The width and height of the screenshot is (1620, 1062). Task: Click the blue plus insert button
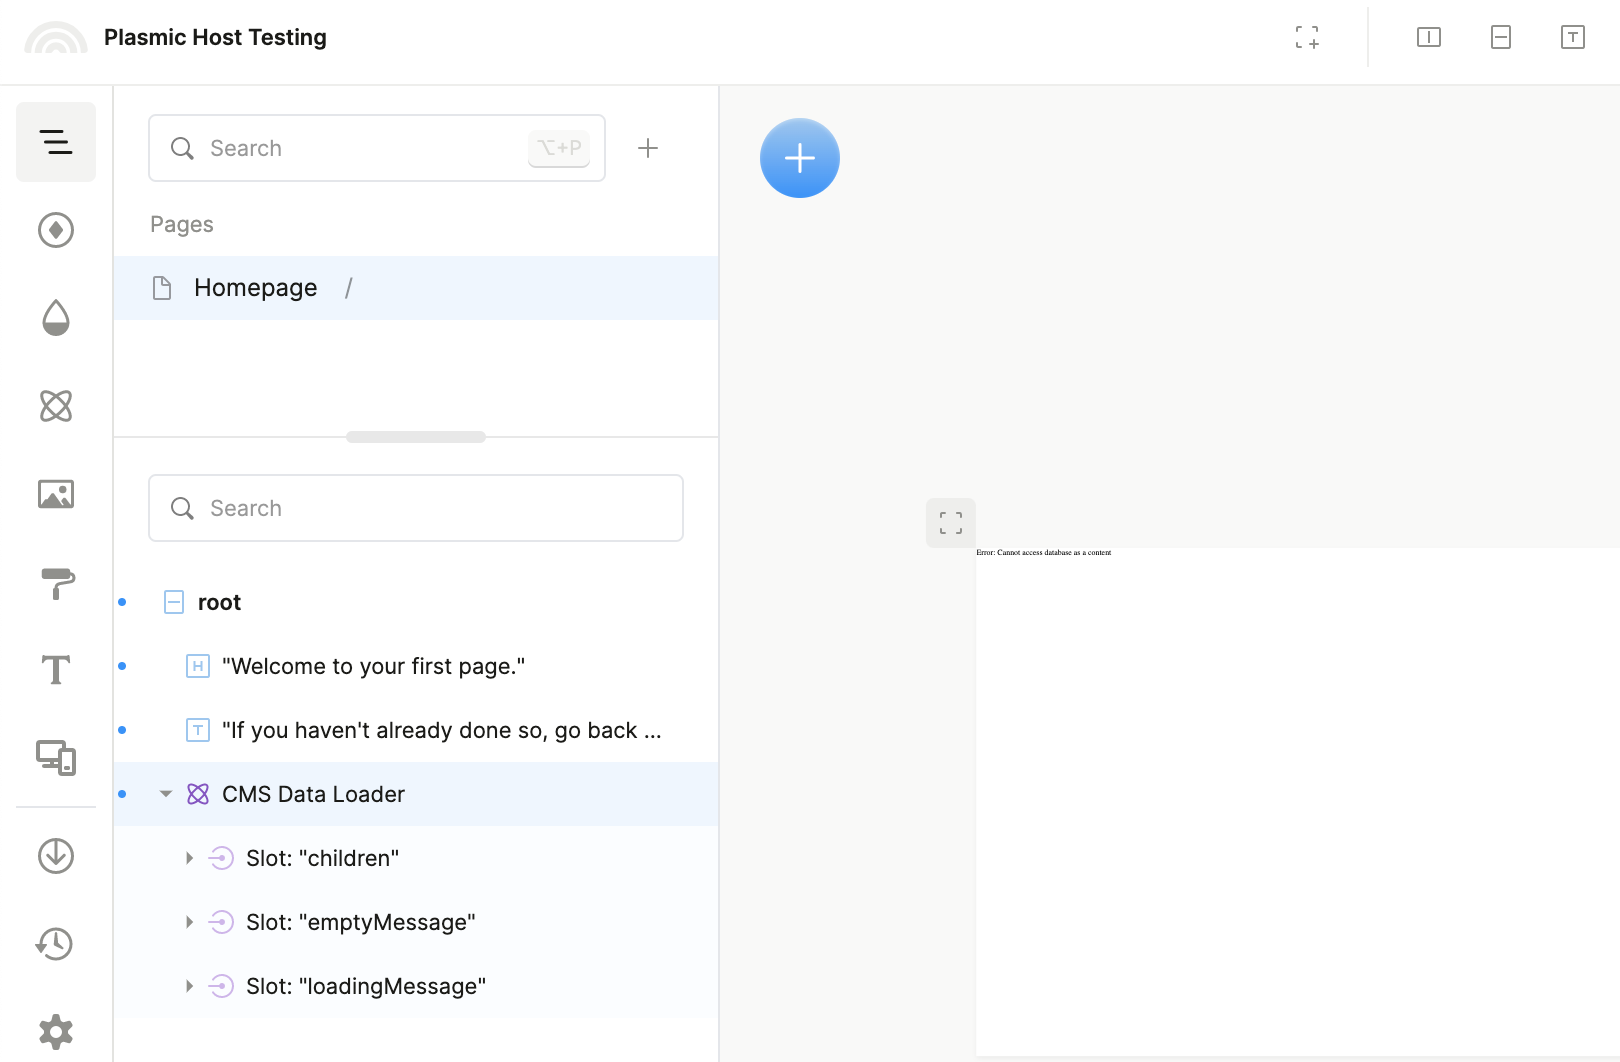click(x=800, y=158)
